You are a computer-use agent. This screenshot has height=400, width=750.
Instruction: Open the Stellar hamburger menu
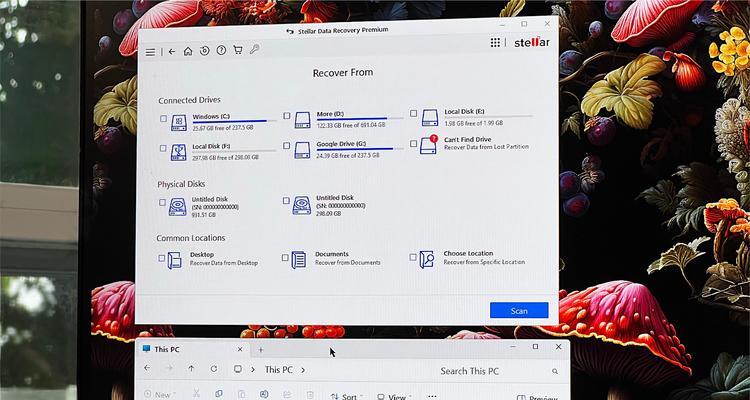coord(150,53)
